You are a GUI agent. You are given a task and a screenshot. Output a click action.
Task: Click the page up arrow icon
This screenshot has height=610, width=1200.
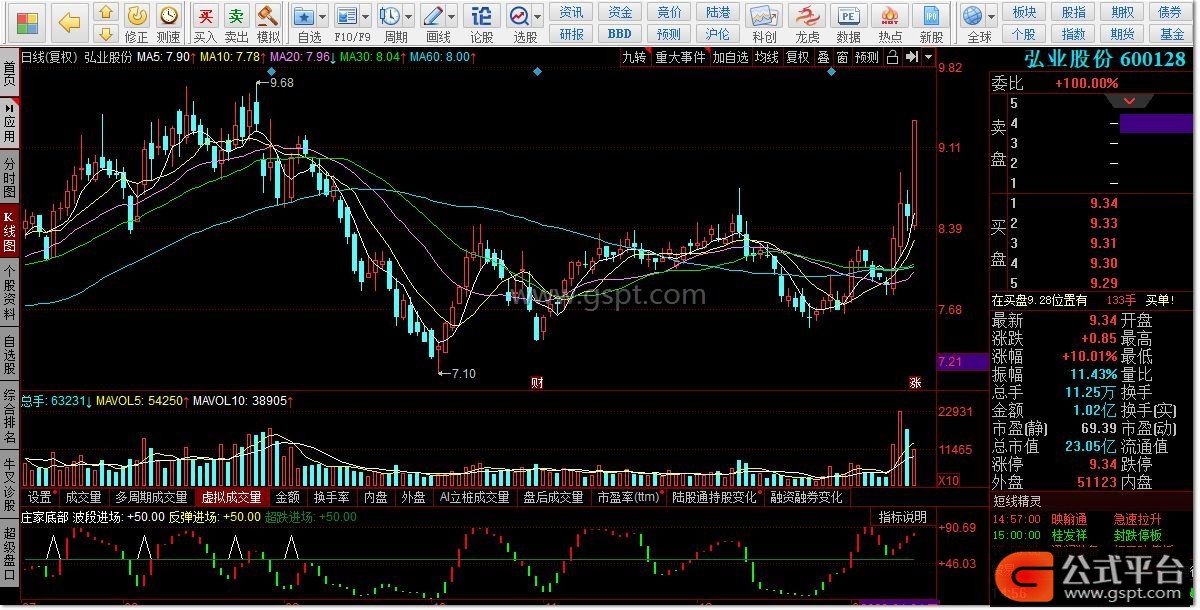click(x=107, y=13)
